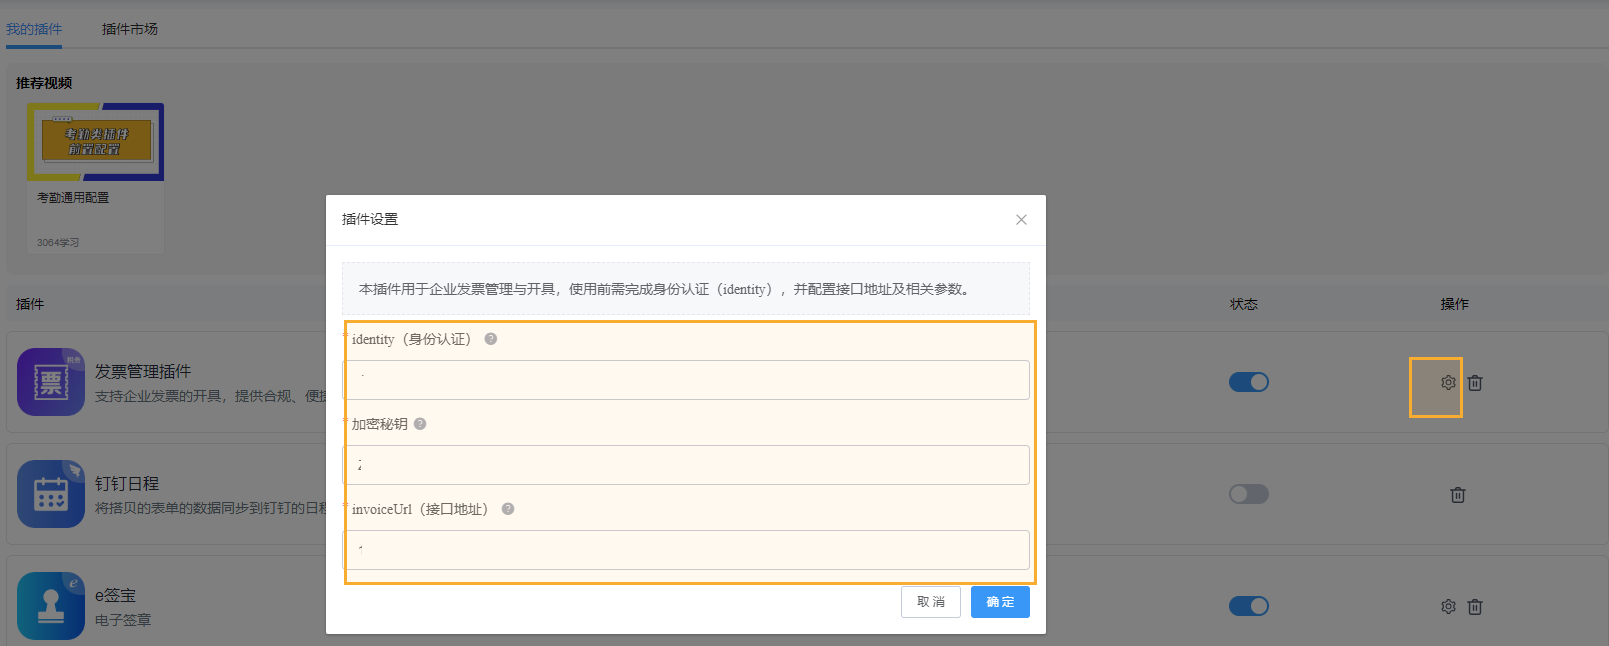Open the 考勤通用配置 video thumbnail

tap(95, 142)
